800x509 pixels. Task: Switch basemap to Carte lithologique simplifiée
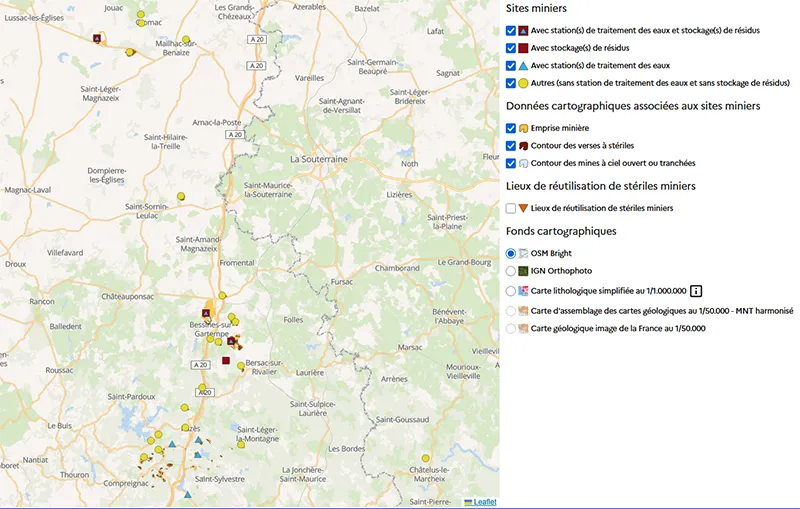pyautogui.click(x=512, y=291)
